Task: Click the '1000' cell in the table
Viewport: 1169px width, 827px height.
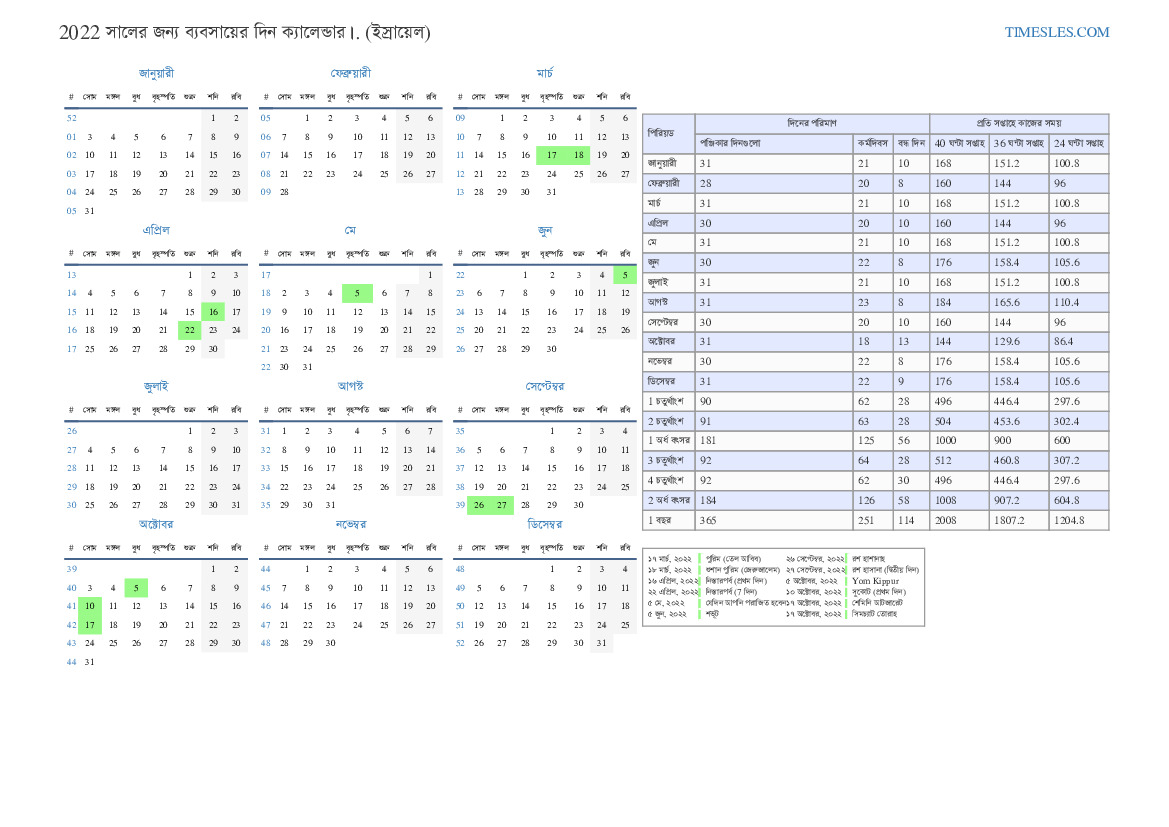Action: click(x=959, y=441)
